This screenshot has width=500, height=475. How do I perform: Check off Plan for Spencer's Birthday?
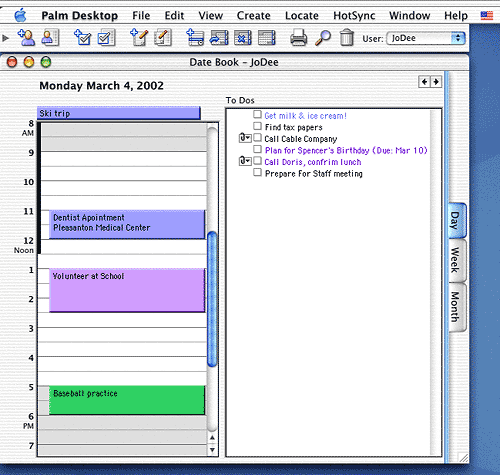pos(257,149)
